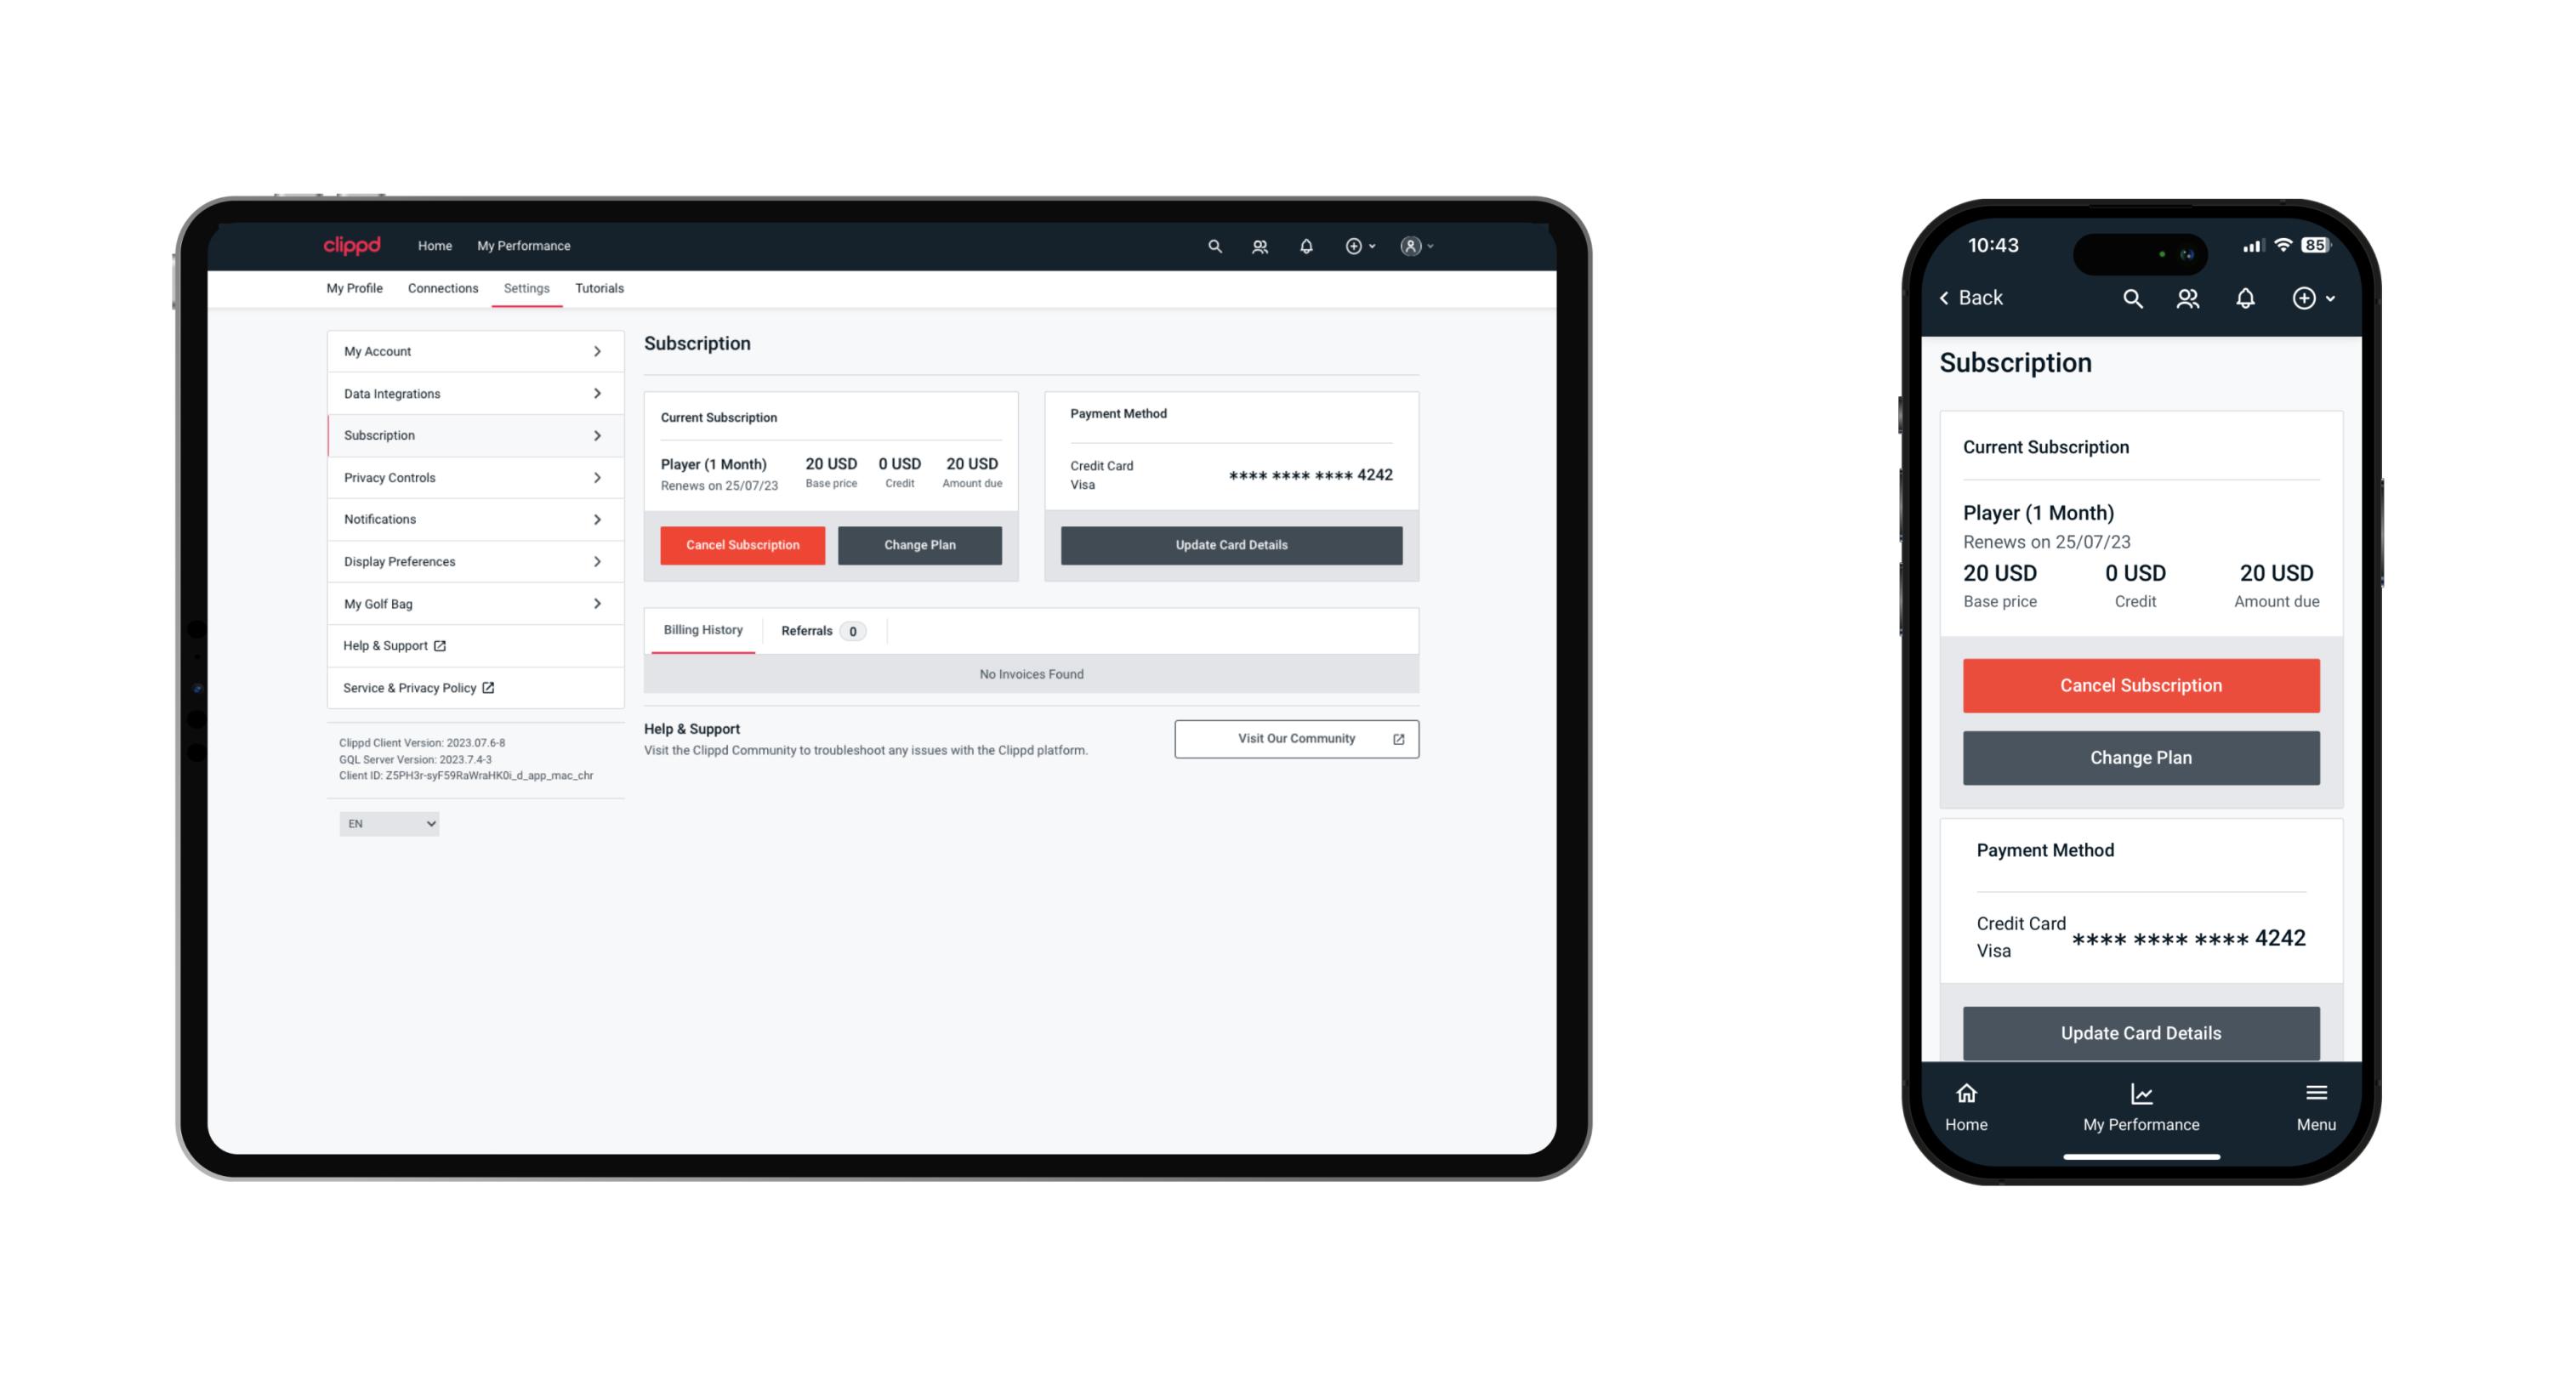Click the connections/people icon in tablet navbar
Viewport: 2576px width, 1386px height.
coord(1260,246)
